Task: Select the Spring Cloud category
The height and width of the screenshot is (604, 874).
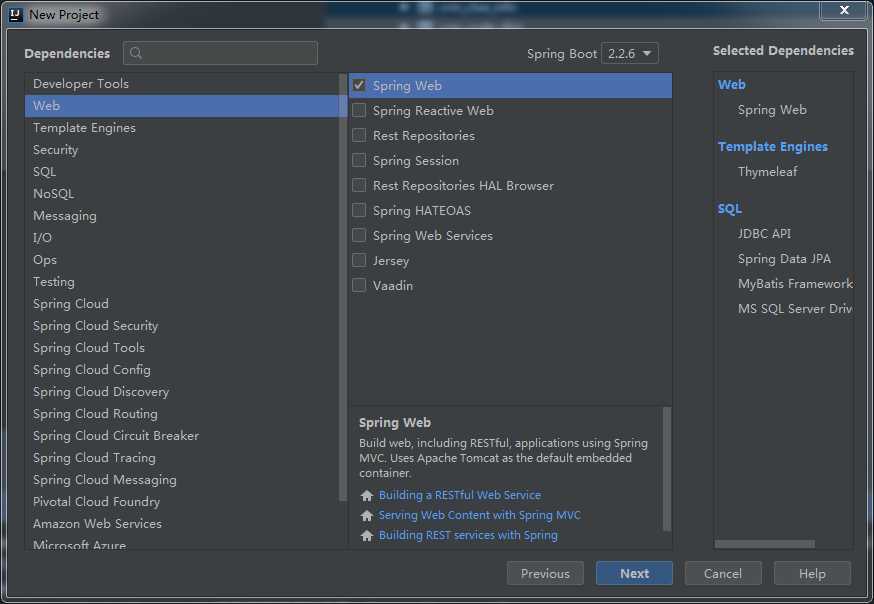Action: (182, 304)
